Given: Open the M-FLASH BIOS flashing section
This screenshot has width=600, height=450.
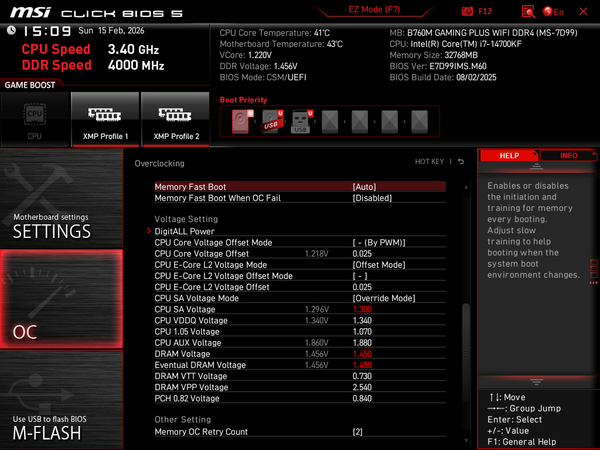Looking at the screenshot, I should click(x=61, y=399).
